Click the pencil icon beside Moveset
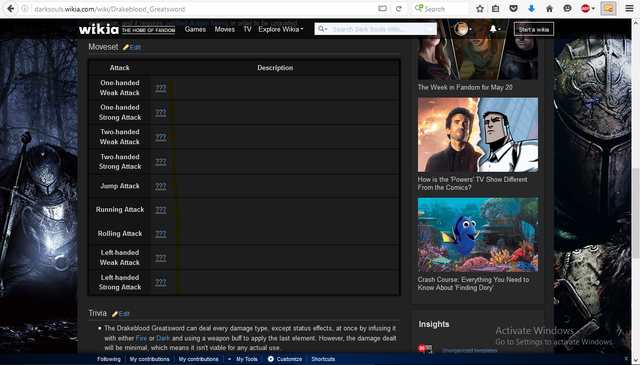 pos(126,47)
